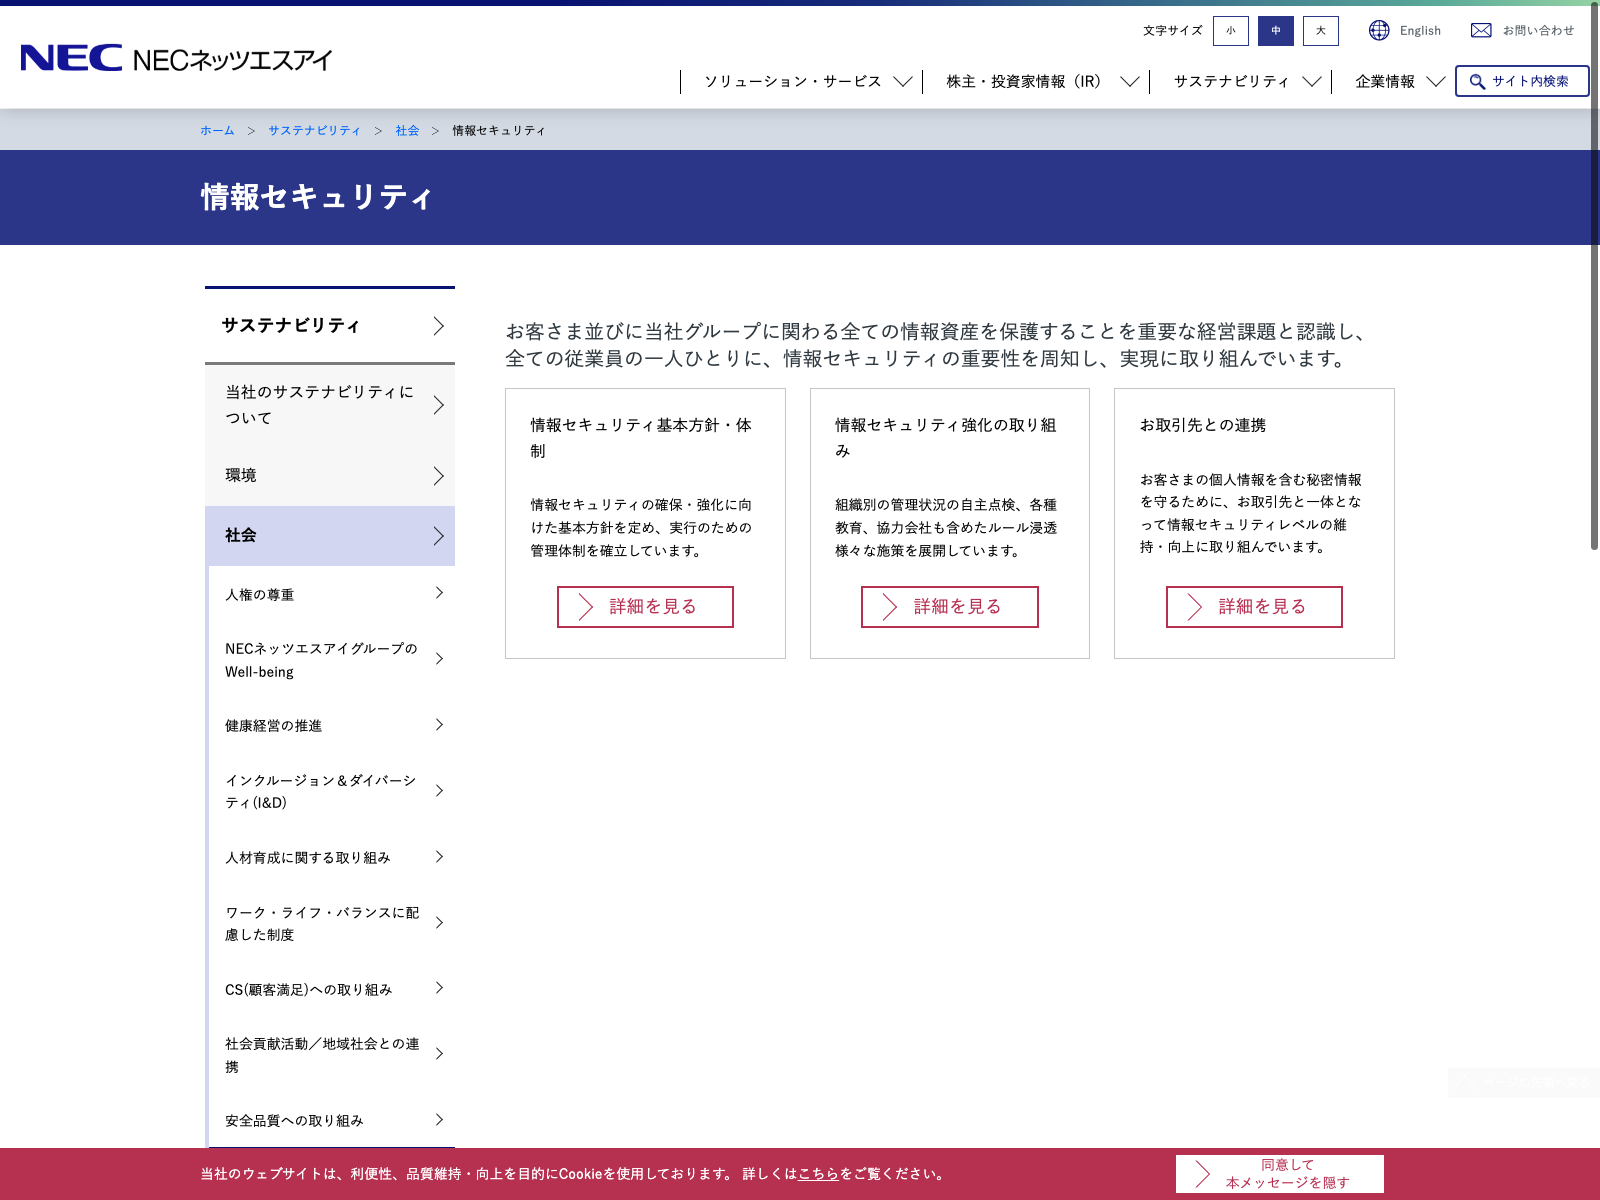1600x1200 pixels.
Task: Click the NEC Networks & System Integration logo
Action: [x=176, y=59]
